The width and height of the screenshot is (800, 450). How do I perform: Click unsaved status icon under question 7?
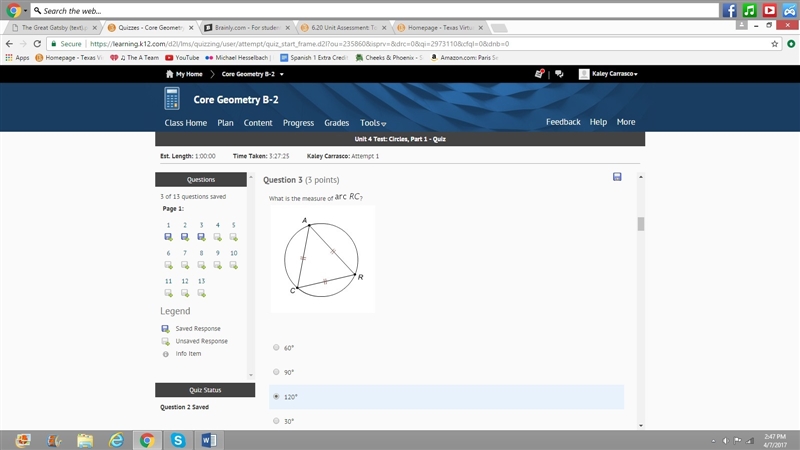(x=185, y=265)
